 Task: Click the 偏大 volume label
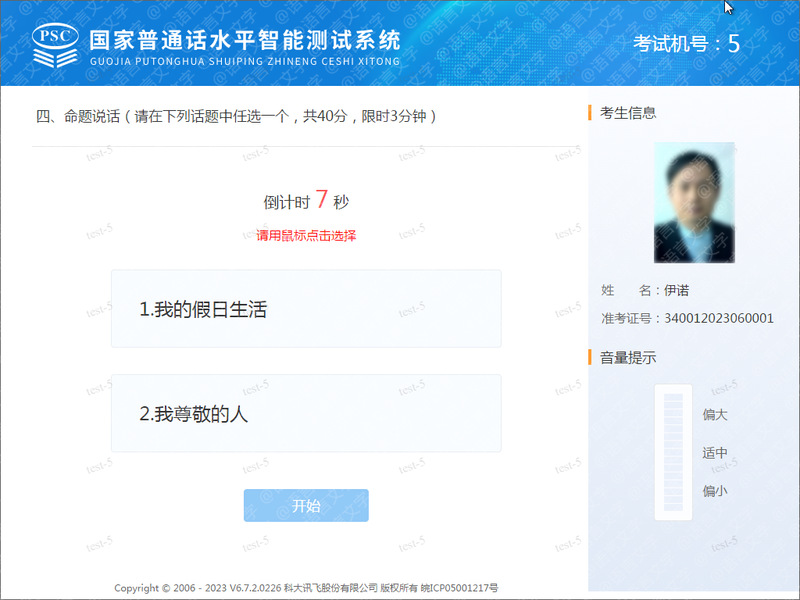tap(715, 415)
